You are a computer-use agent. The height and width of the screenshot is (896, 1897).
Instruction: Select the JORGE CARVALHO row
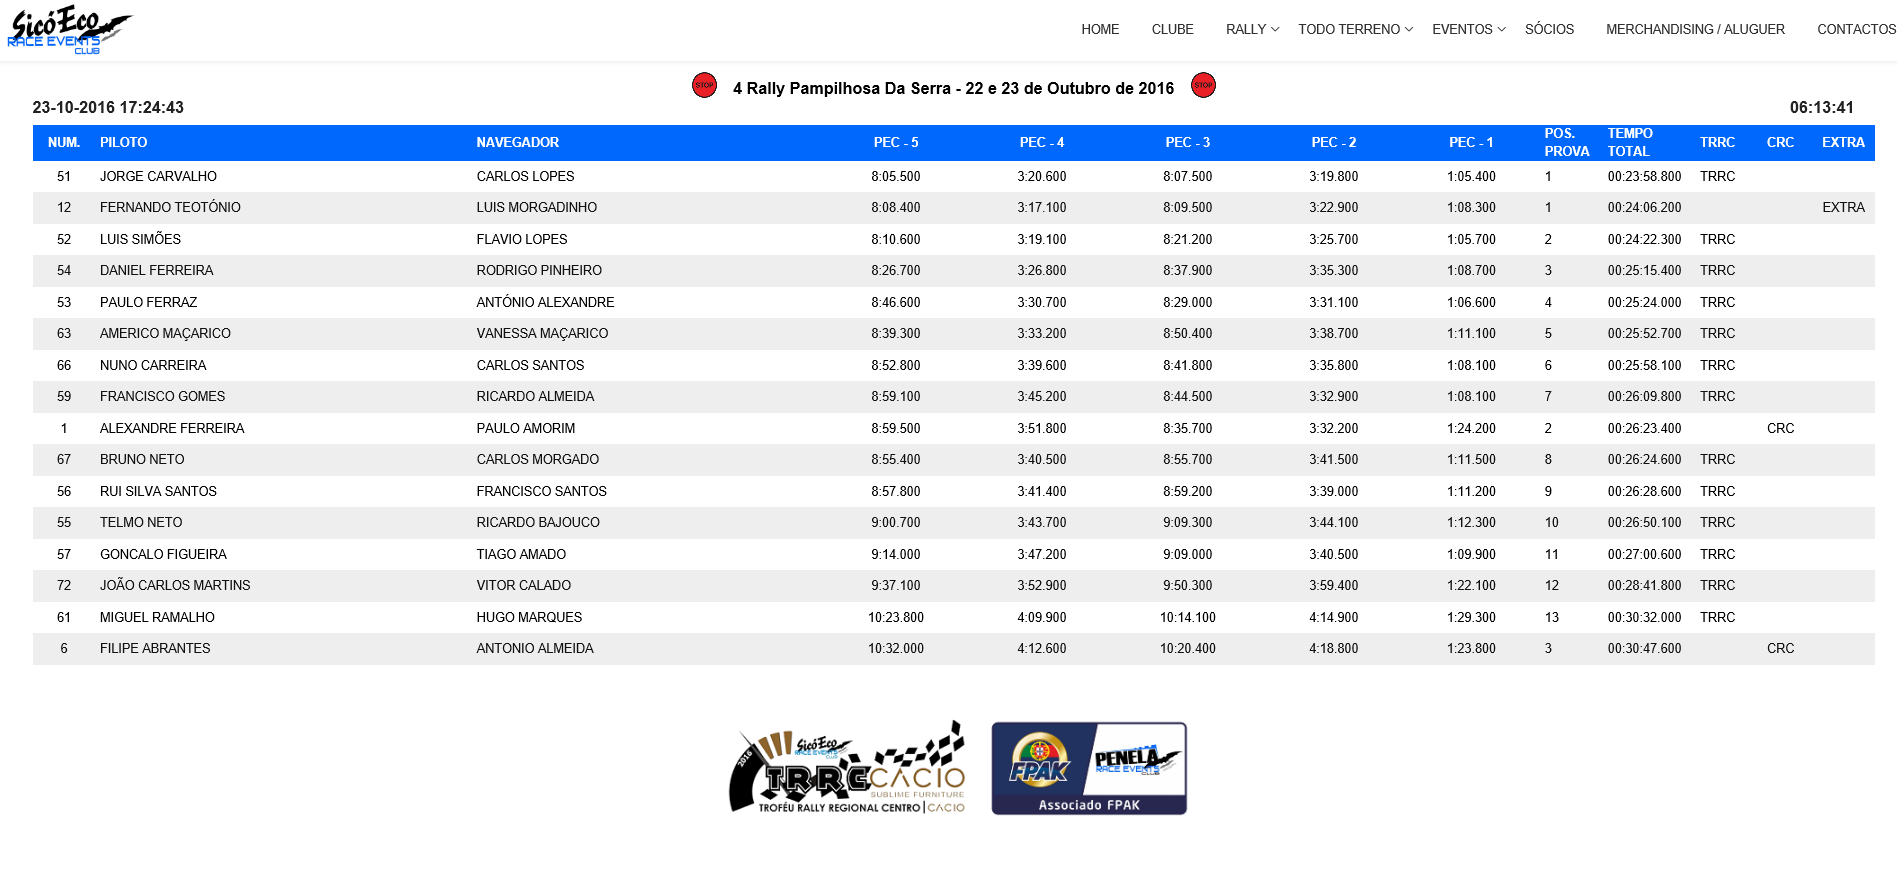click(158, 177)
